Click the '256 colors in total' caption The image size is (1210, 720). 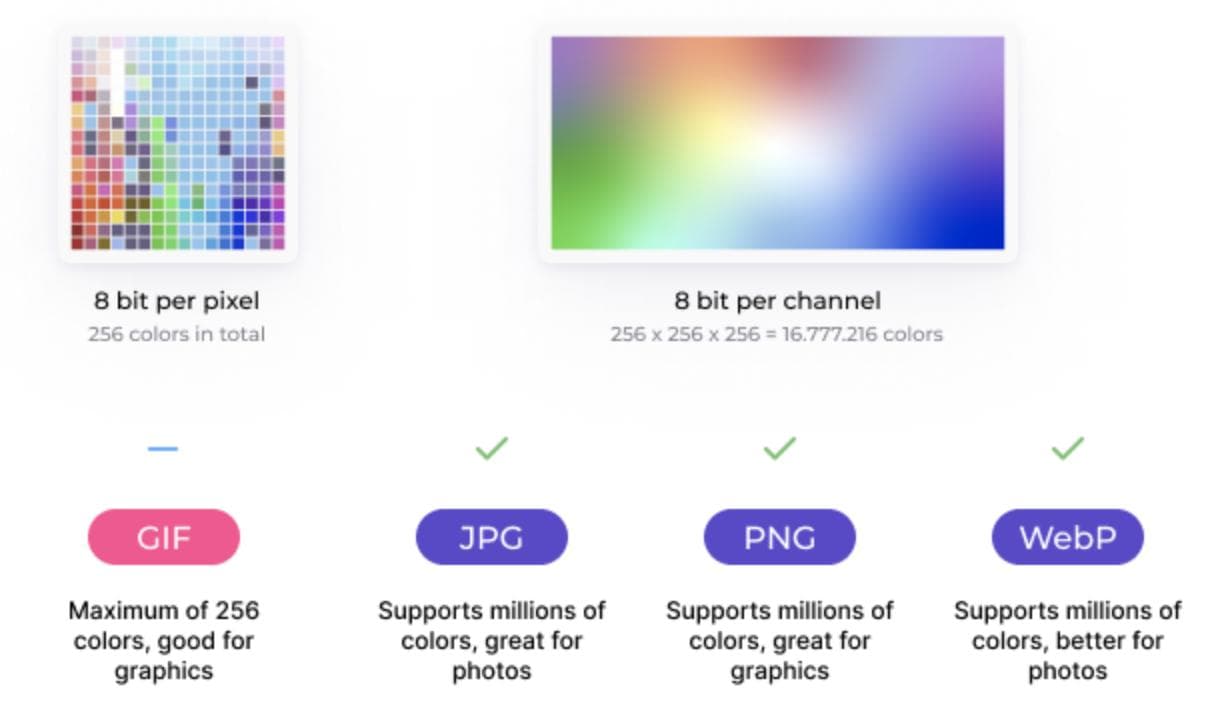pos(177,334)
